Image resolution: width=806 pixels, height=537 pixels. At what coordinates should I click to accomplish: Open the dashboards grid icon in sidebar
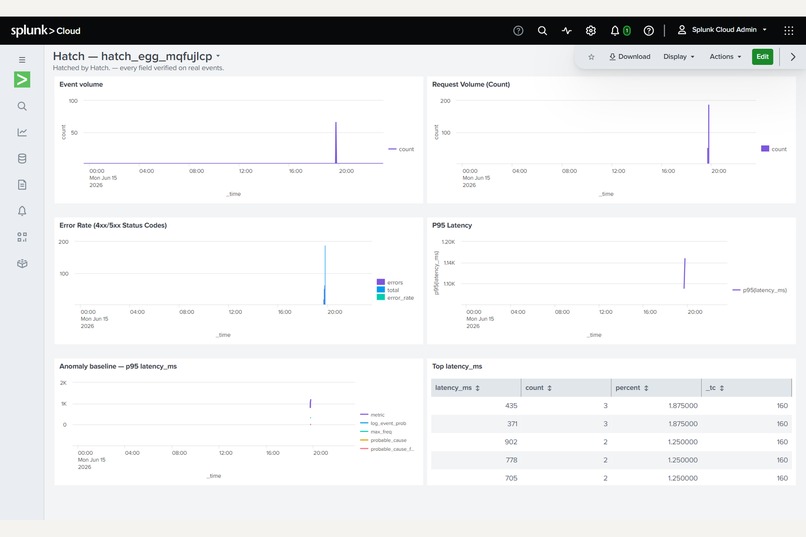coord(22,237)
